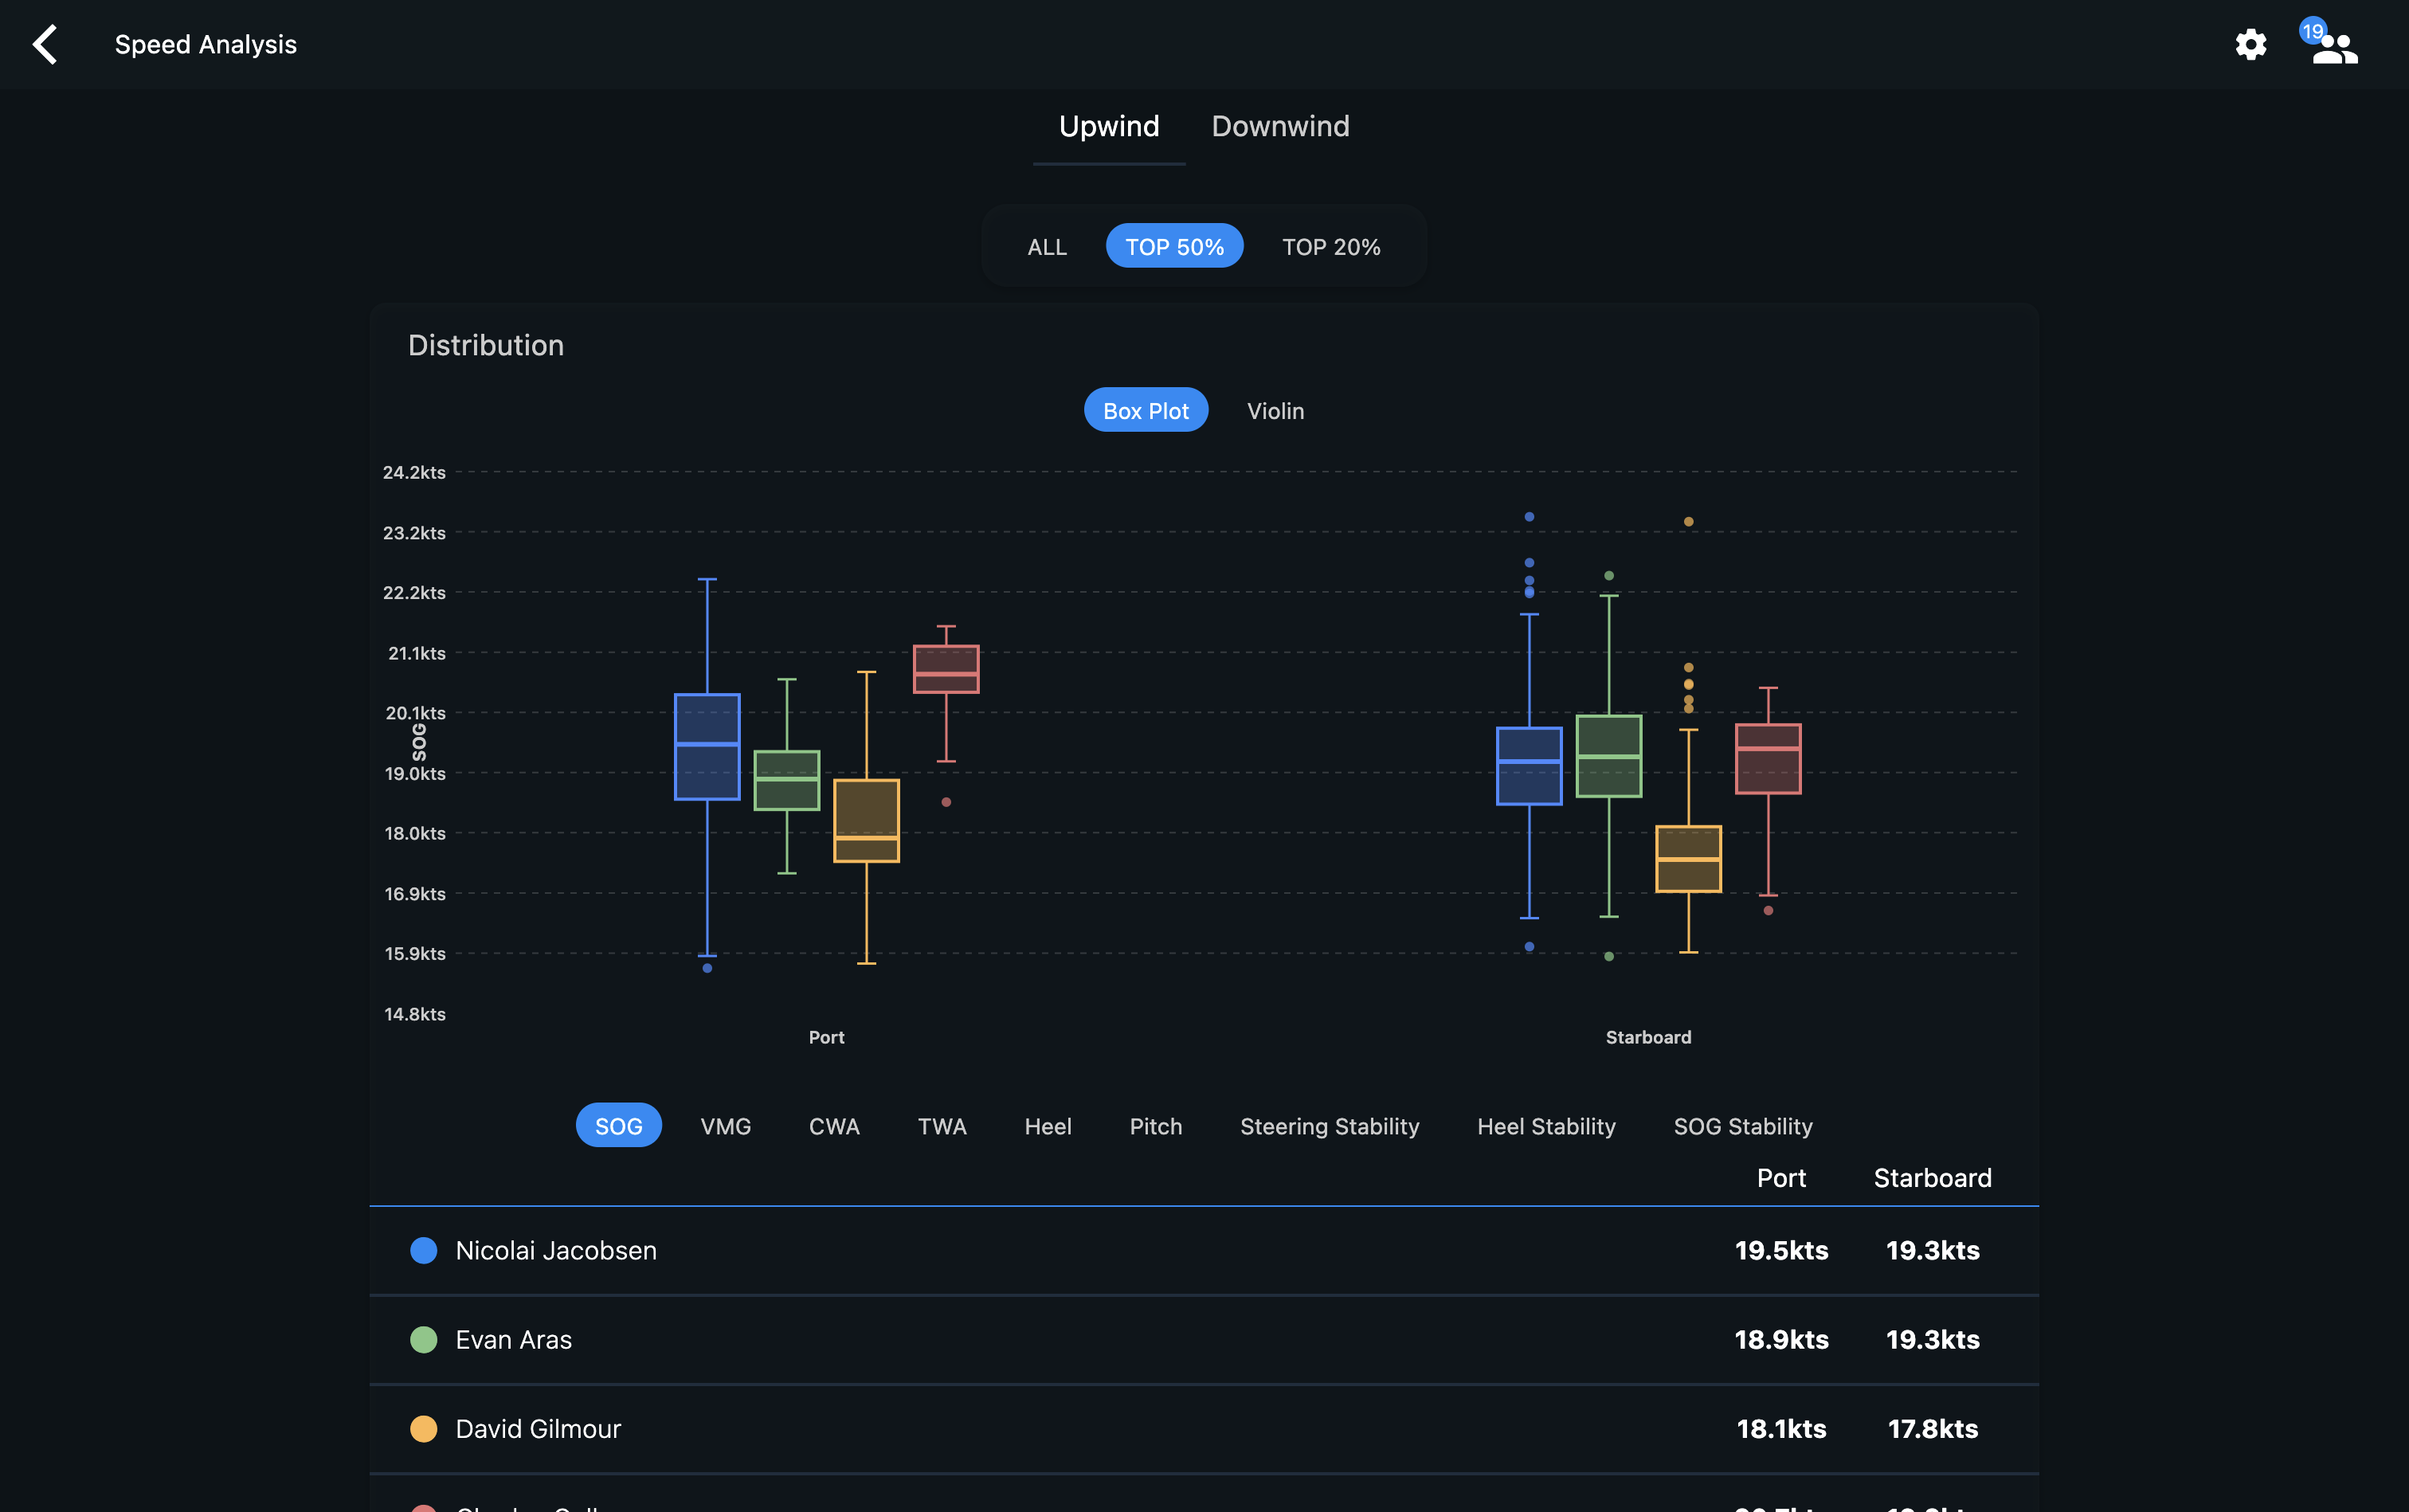
Task: Select the TOP 20% filter
Action: pos(1331,246)
